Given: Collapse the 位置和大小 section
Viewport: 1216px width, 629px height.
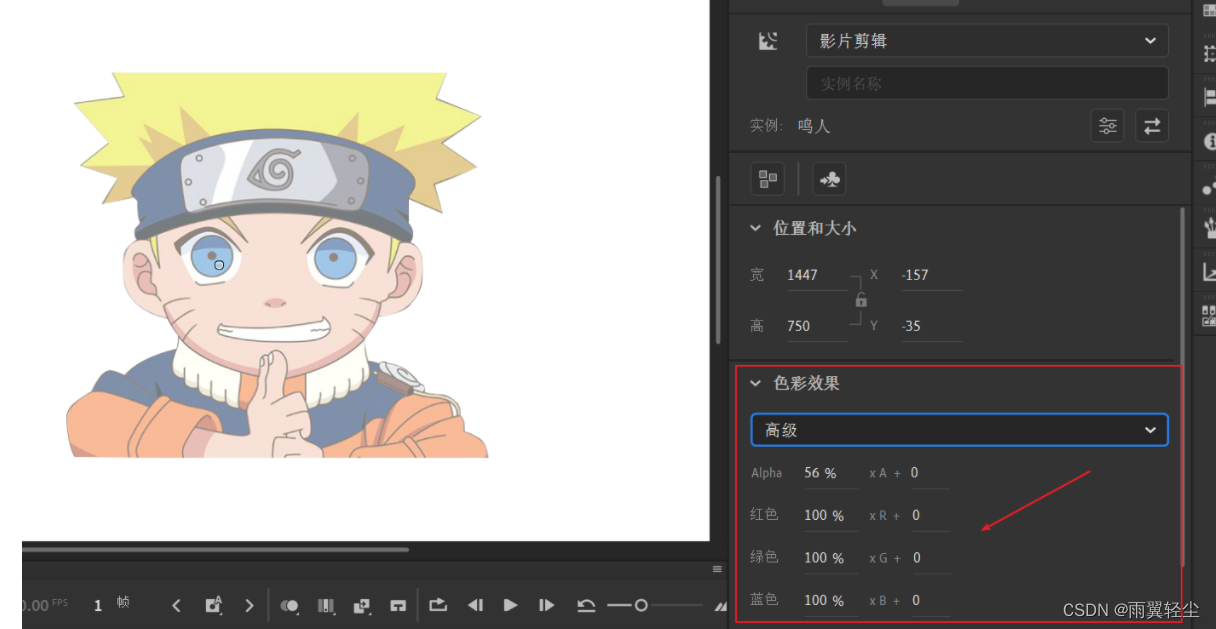Looking at the screenshot, I should (x=756, y=228).
